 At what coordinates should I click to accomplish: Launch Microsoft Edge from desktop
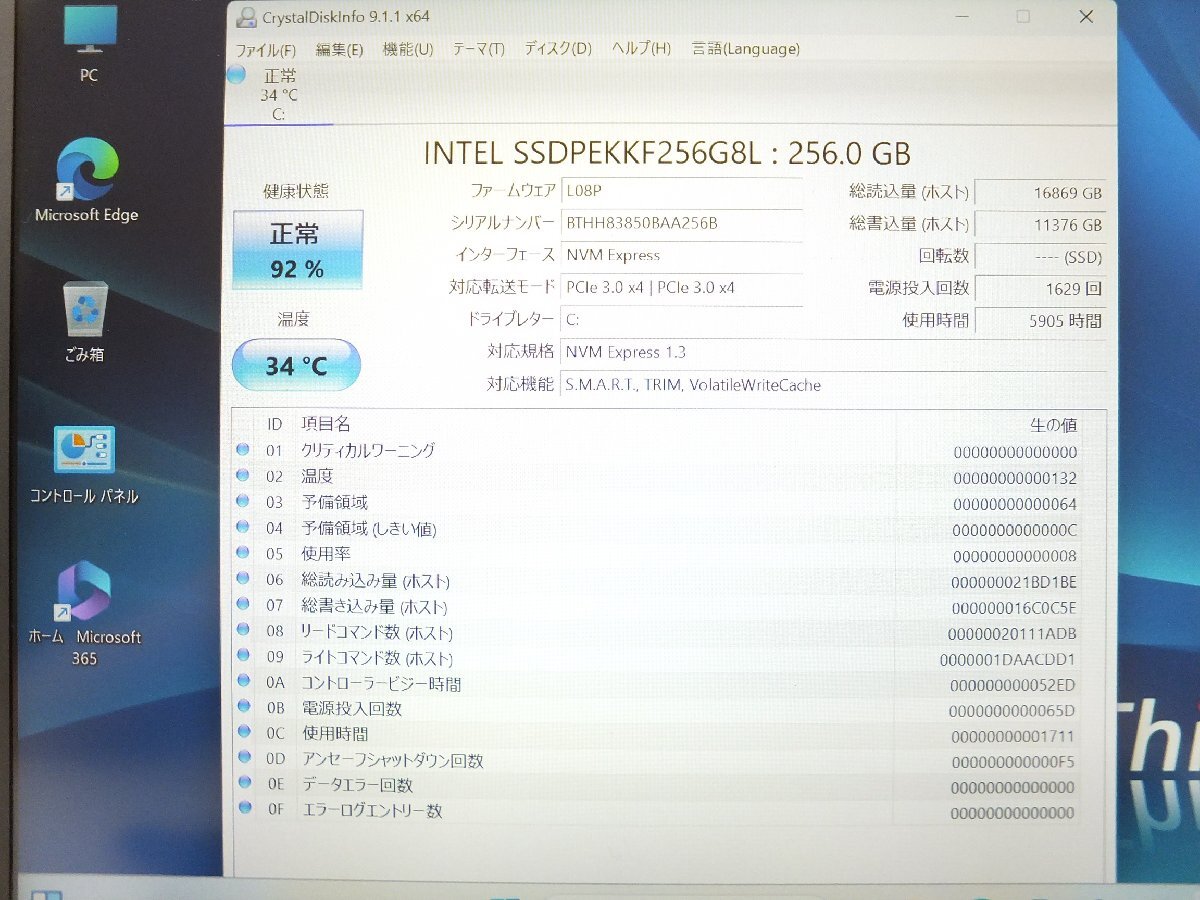(x=87, y=180)
